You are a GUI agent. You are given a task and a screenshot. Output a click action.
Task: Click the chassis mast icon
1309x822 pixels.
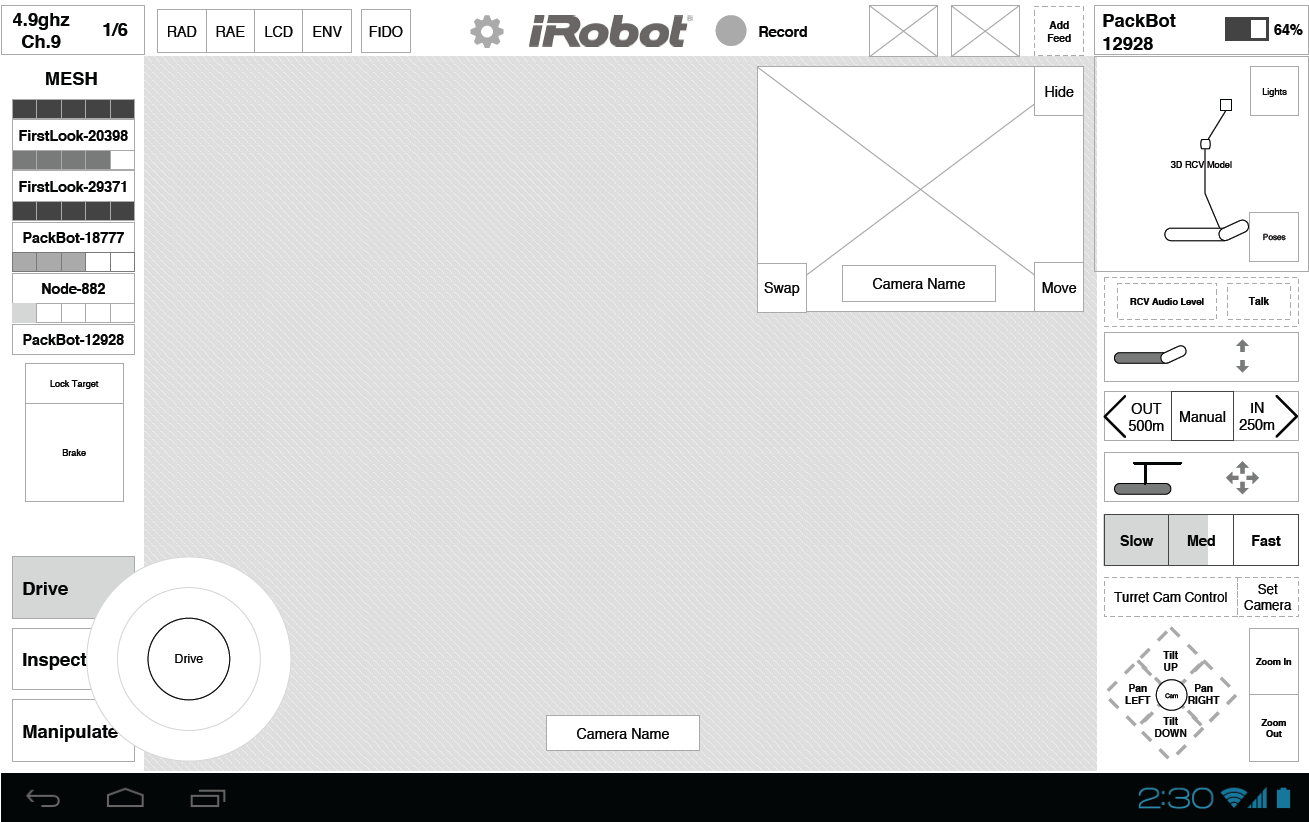[1148, 478]
